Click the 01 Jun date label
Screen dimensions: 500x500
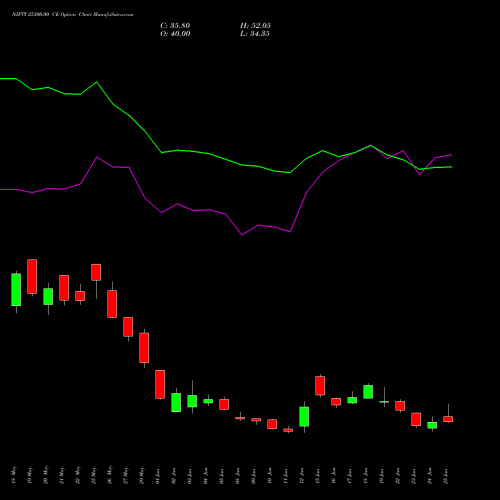click(x=158, y=476)
